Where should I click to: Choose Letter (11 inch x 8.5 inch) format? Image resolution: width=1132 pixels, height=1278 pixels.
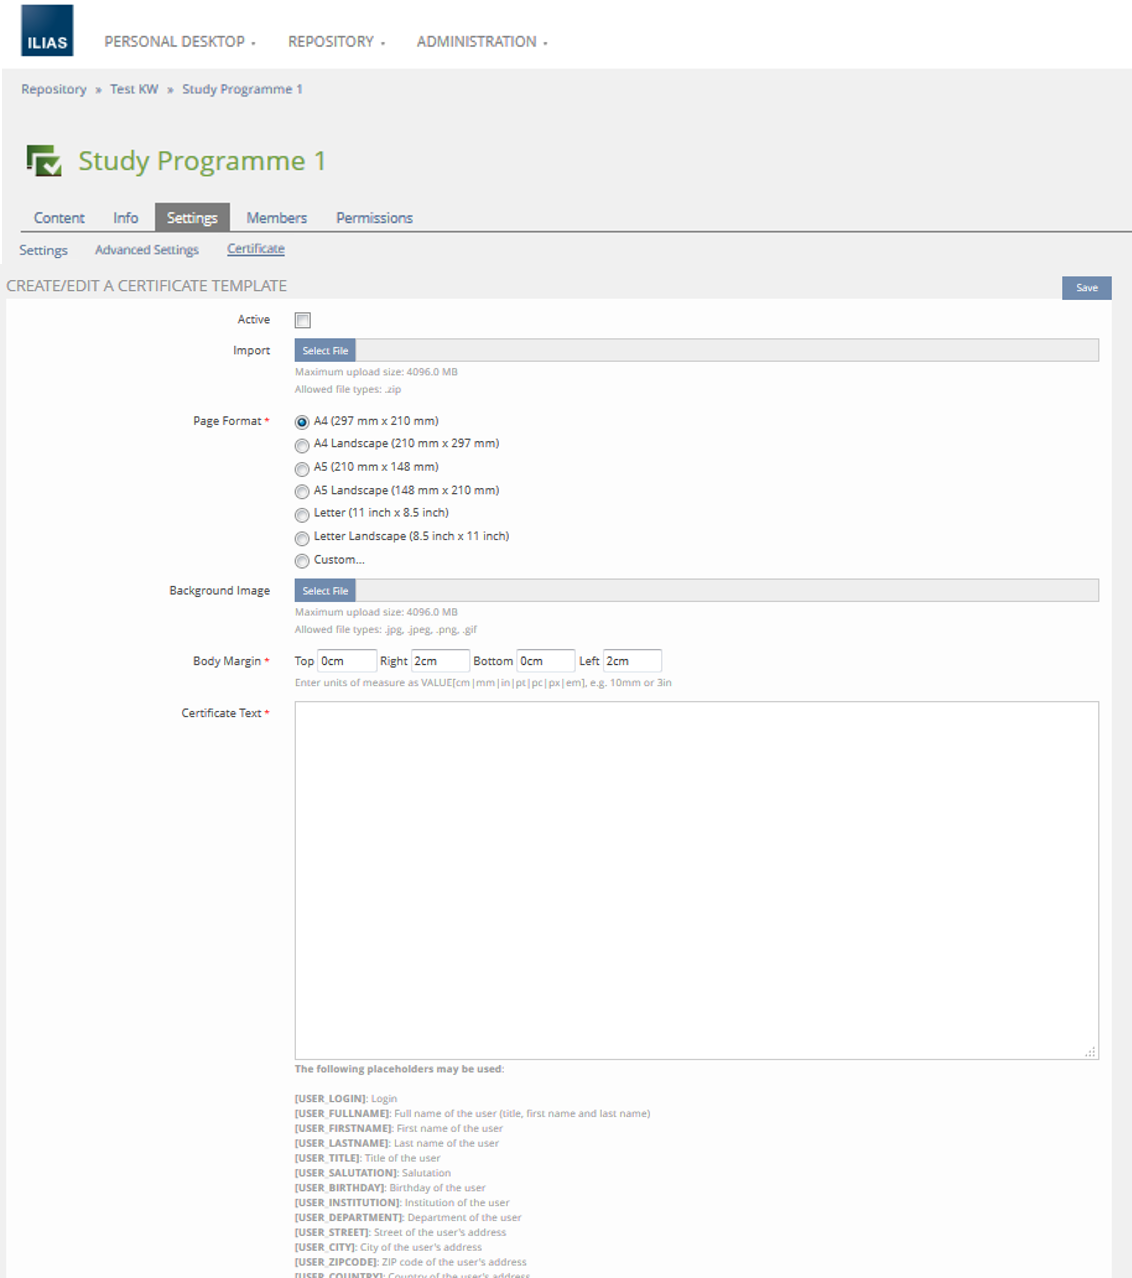(302, 515)
